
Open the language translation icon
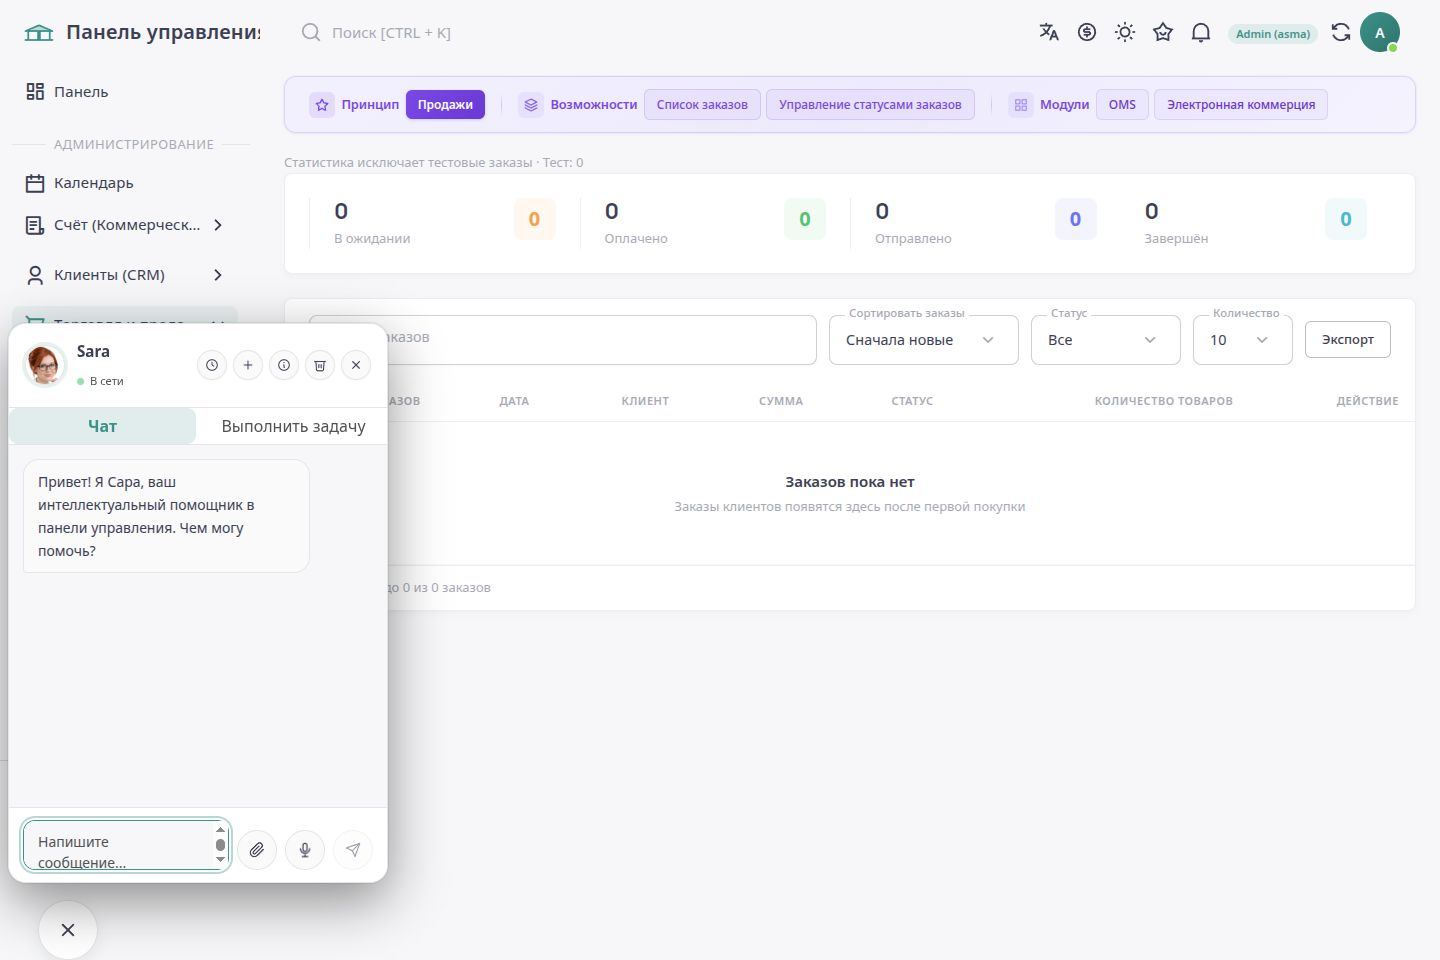pos(1049,32)
